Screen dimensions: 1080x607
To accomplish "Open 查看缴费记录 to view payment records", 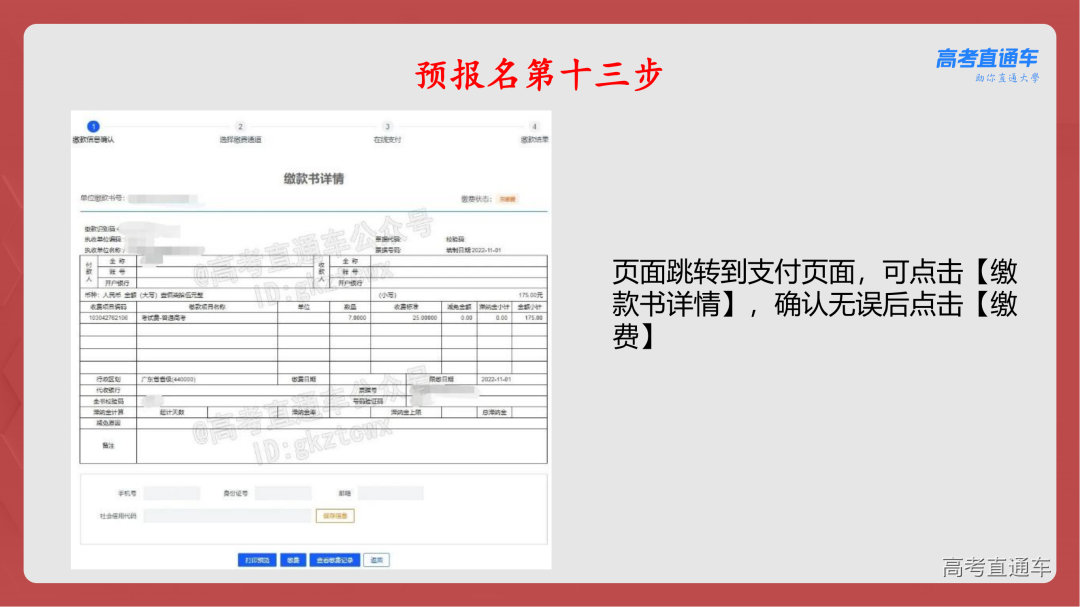I will pos(333,558).
